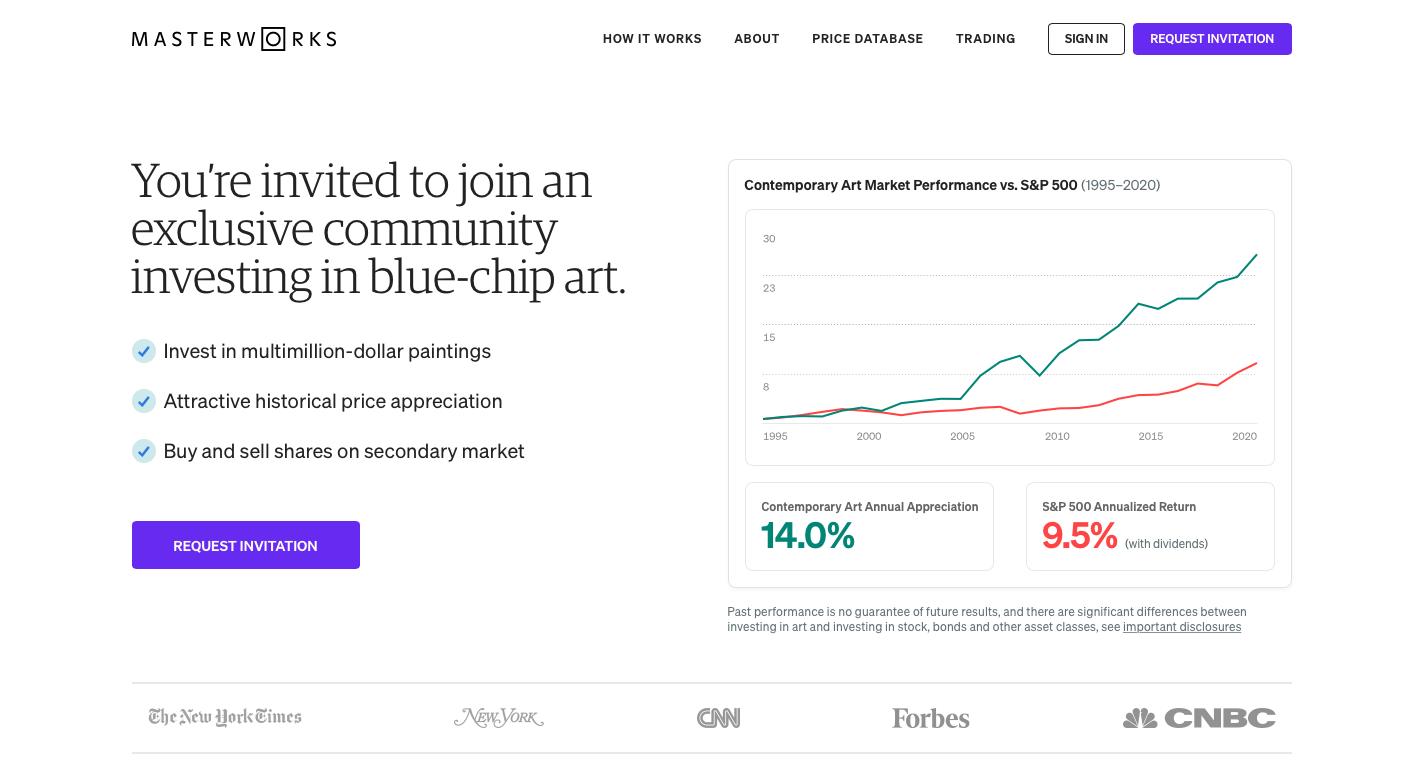
Task: Click checkmark beside secondary market item
Action: point(144,451)
